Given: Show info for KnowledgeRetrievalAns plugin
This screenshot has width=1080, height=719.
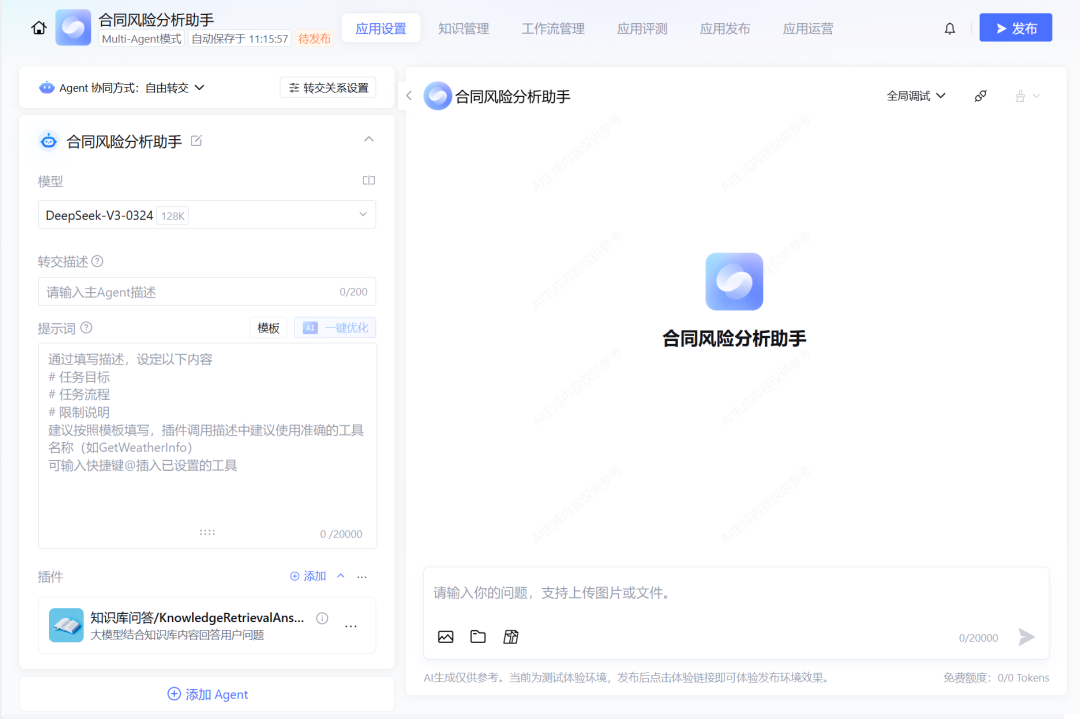Looking at the screenshot, I should (322, 618).
